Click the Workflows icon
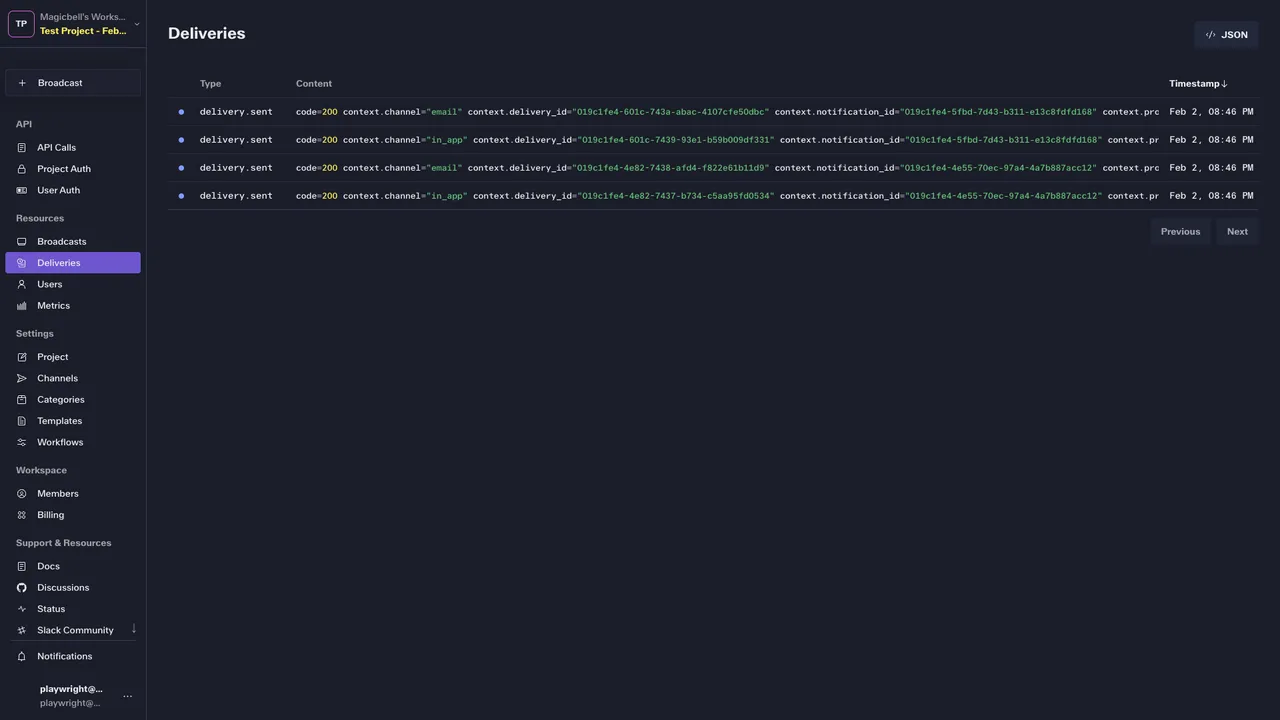This screenshot has width=1280, height=720. click(22, 443)
